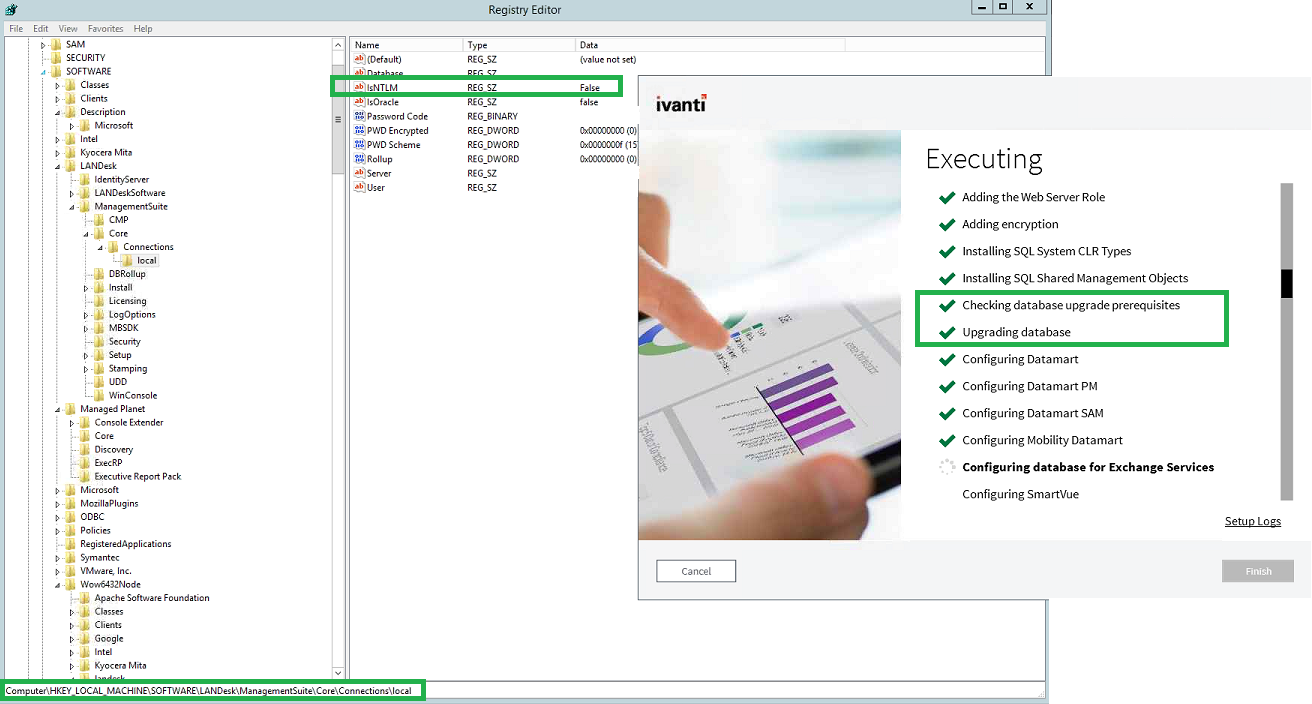The width and height of the screenshot is (1312, 704).
Task: Open the View menu
Action: (67, 28)
